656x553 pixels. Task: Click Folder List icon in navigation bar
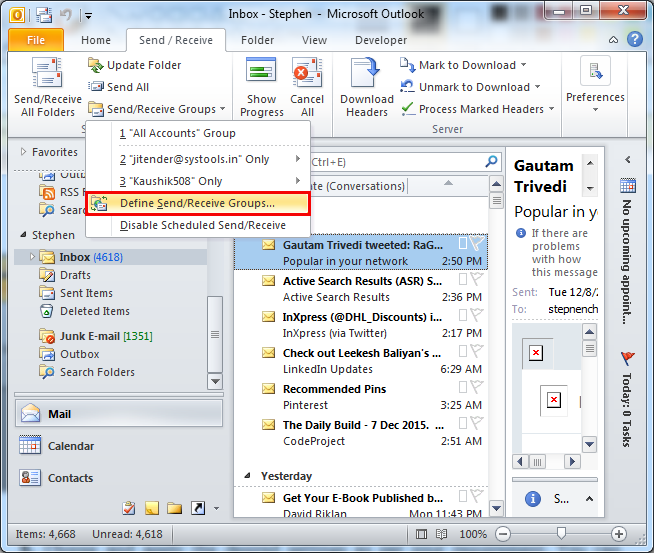[174, 508]
